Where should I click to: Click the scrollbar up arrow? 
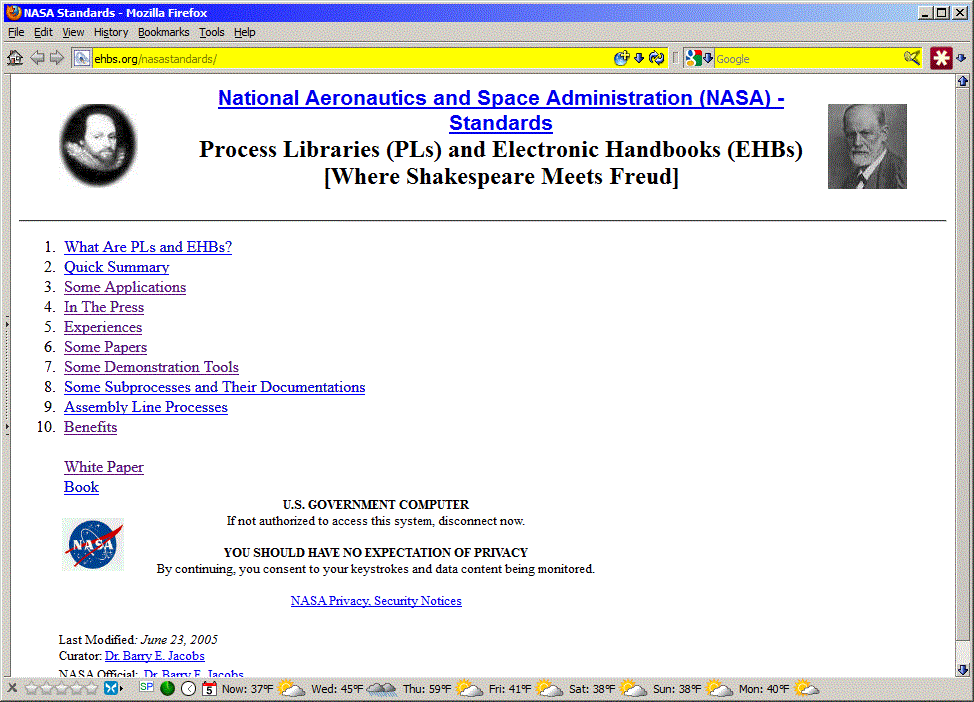pyautogui.click(x=963, y=81)
